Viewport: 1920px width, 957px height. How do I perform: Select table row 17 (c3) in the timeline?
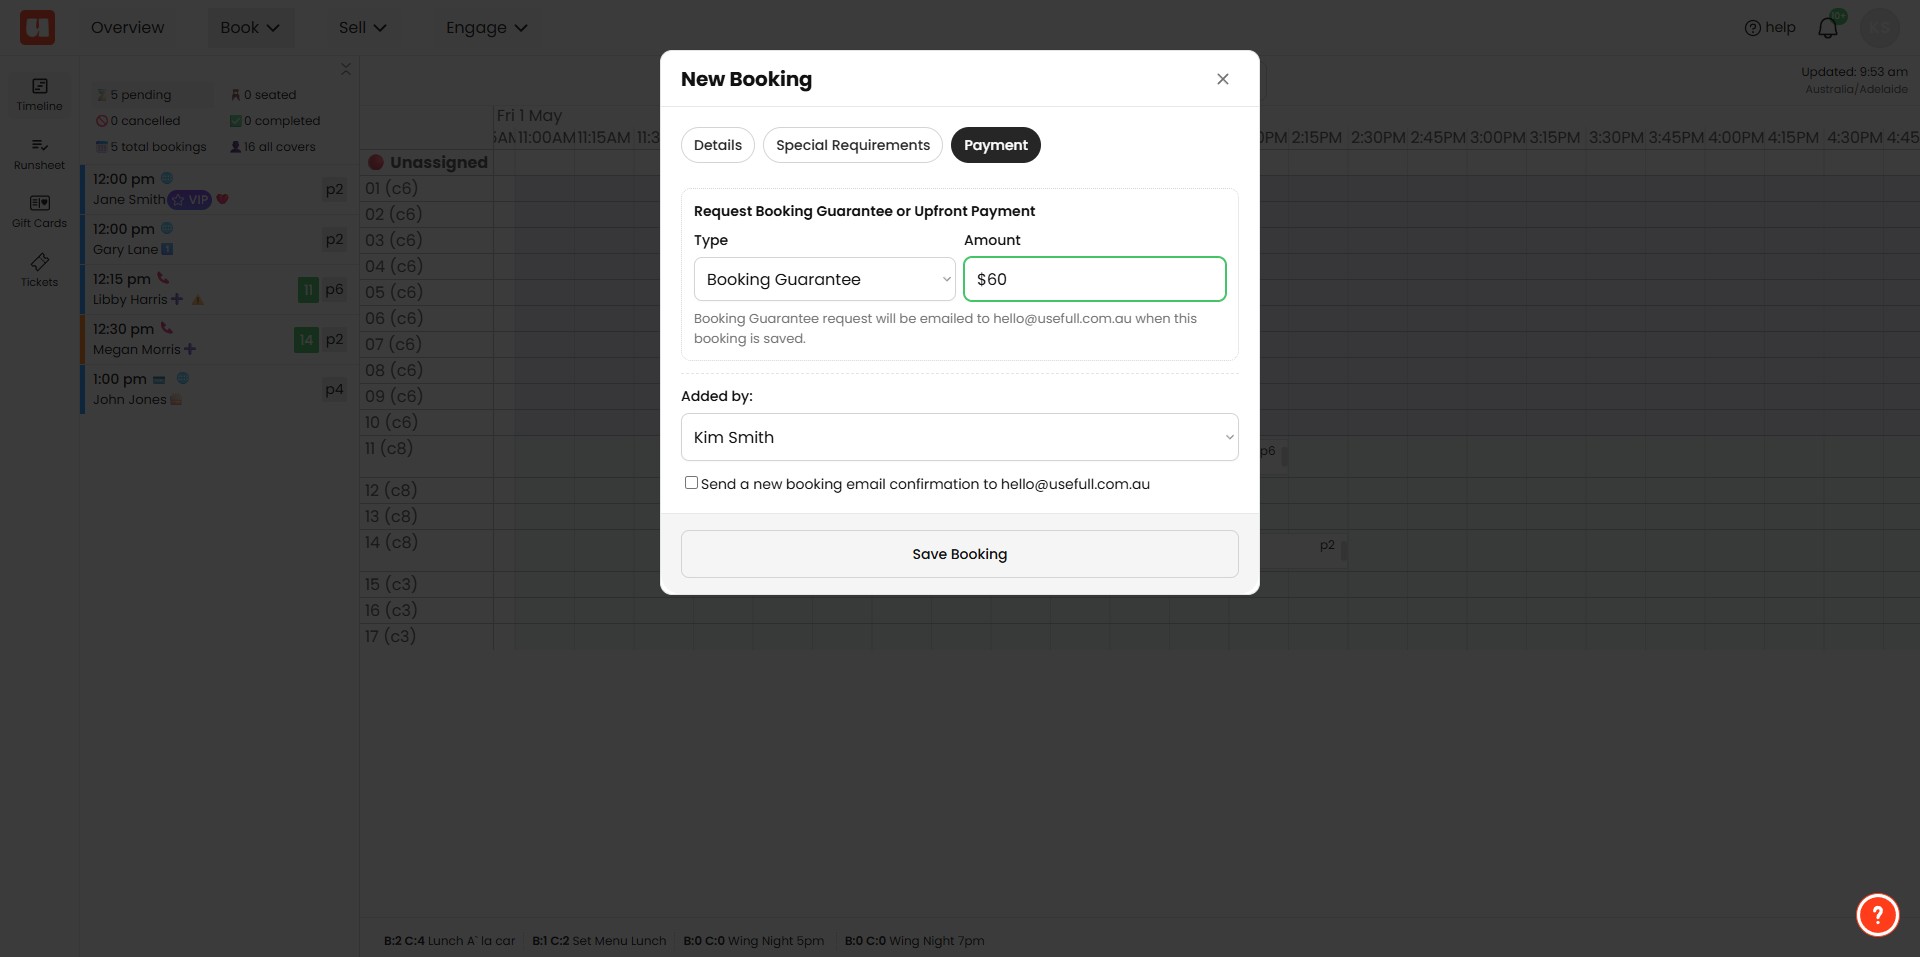(x=426, y=636)
